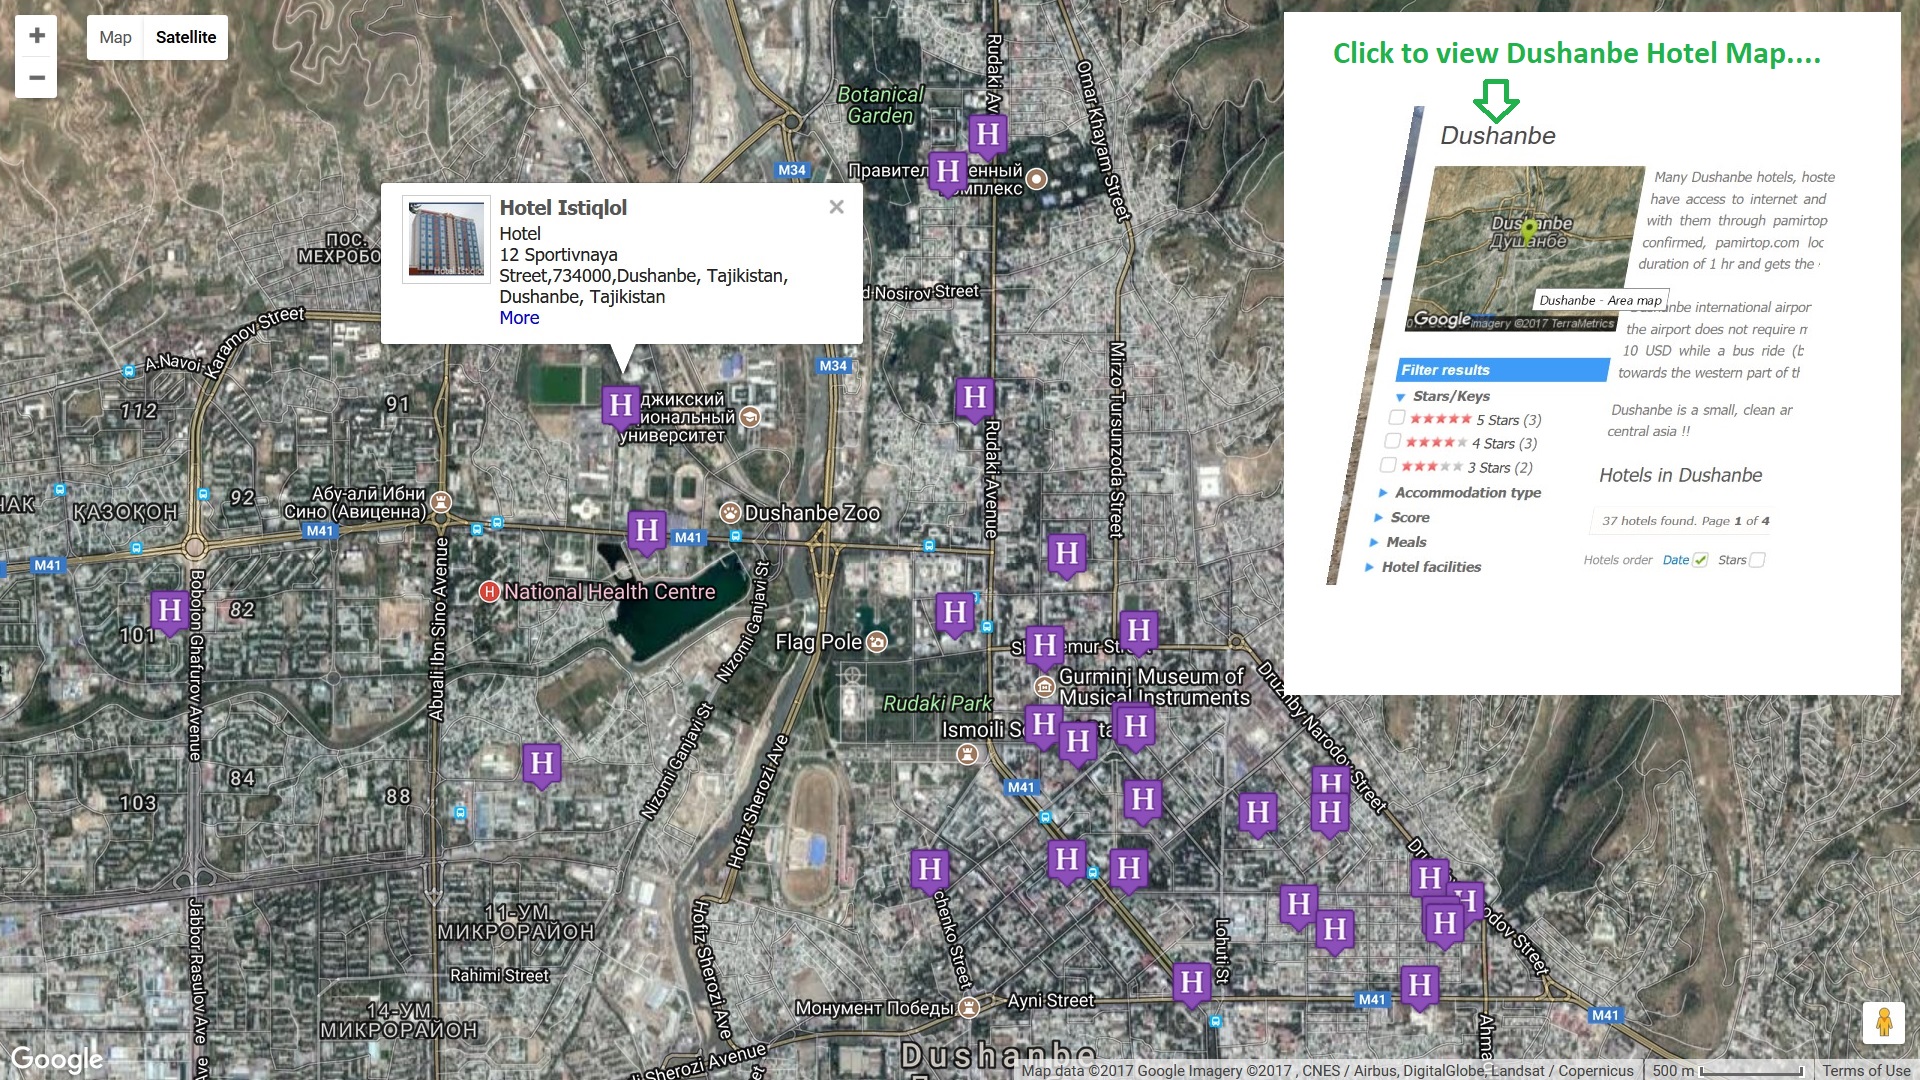Switch to Map view
Screen dimensions: 1920x1080
click(115, 37)
